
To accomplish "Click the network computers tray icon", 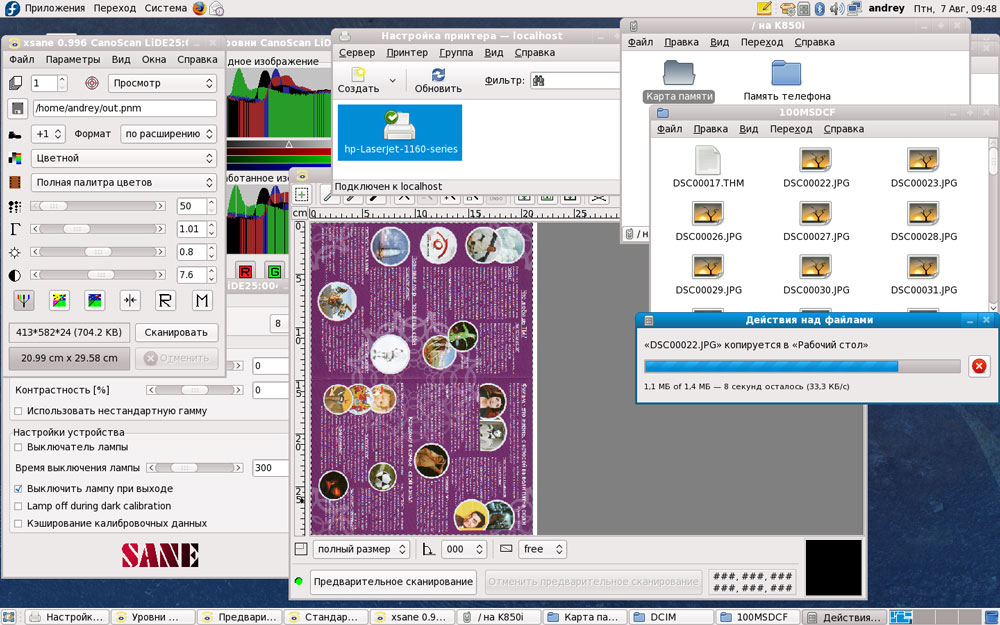I will (855, 8).
